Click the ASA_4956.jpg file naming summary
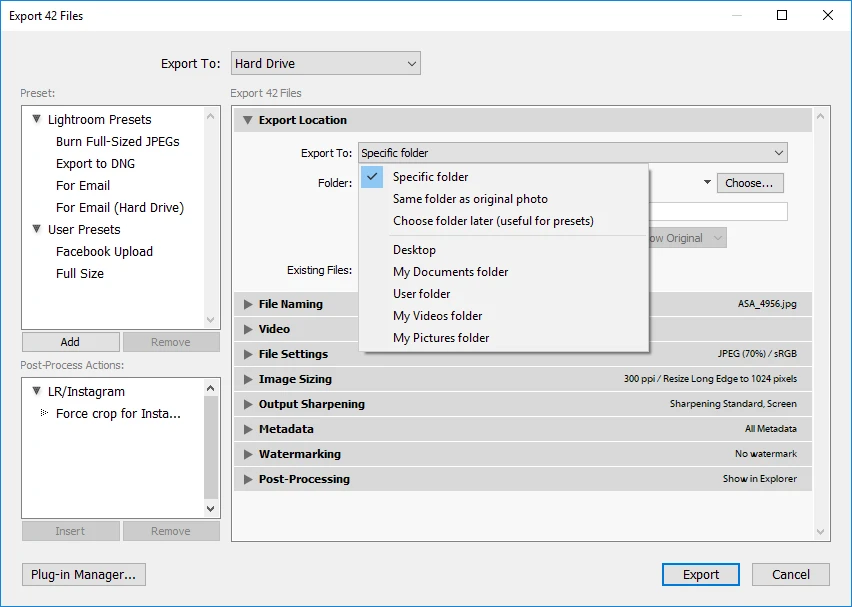The image size is (852, 607). (767, 304)
